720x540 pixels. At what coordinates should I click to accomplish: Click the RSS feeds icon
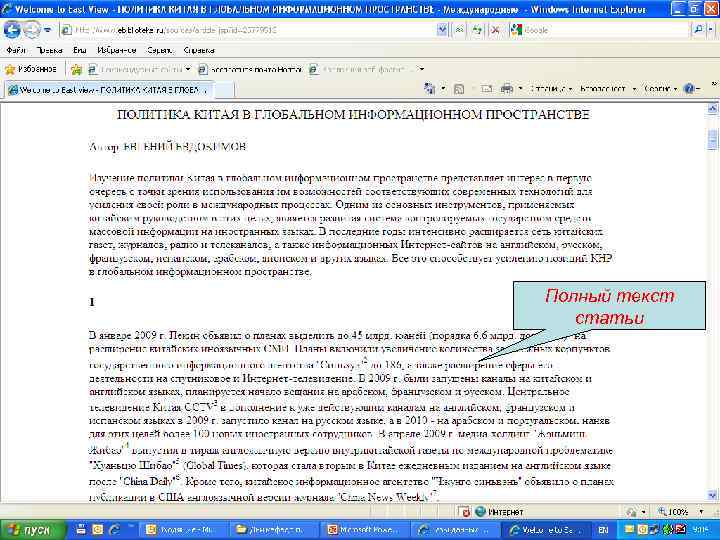click(459, 89)
